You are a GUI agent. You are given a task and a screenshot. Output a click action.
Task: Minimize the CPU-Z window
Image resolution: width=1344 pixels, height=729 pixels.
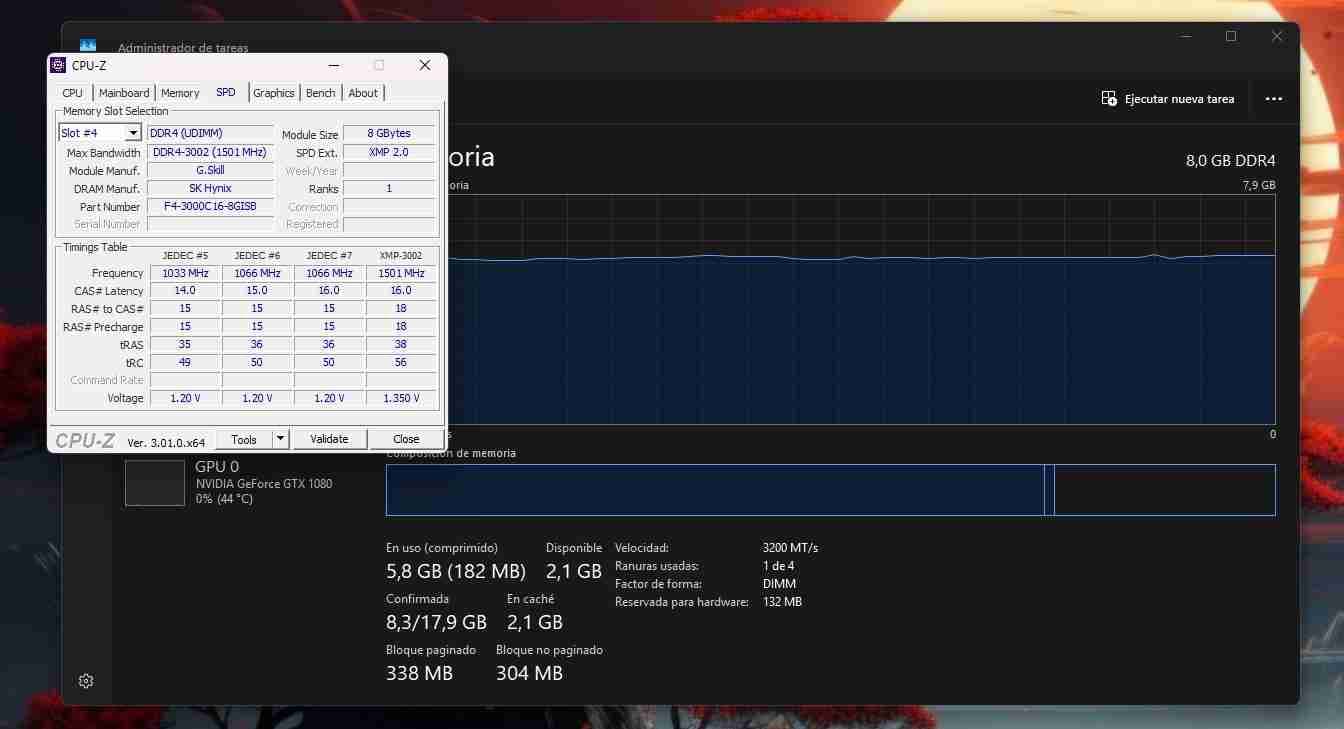pos(333,65)
